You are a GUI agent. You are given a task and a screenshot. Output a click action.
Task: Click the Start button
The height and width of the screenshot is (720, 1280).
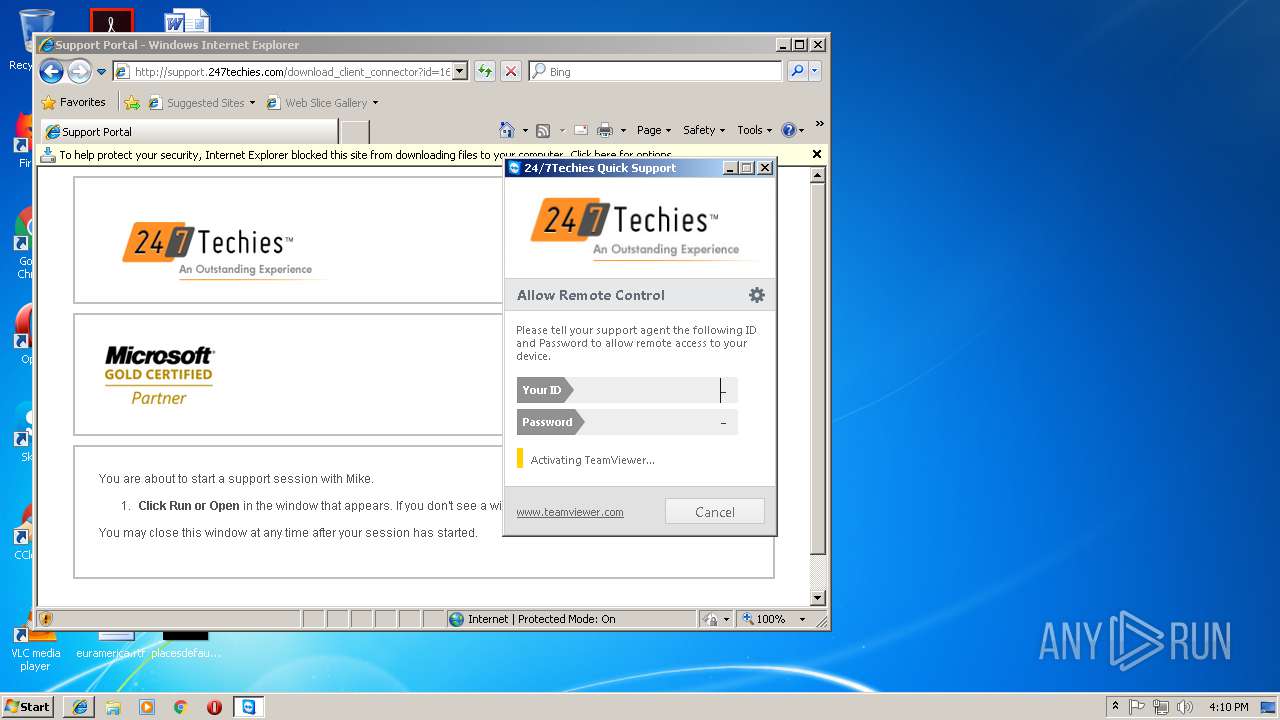(27, 707)
